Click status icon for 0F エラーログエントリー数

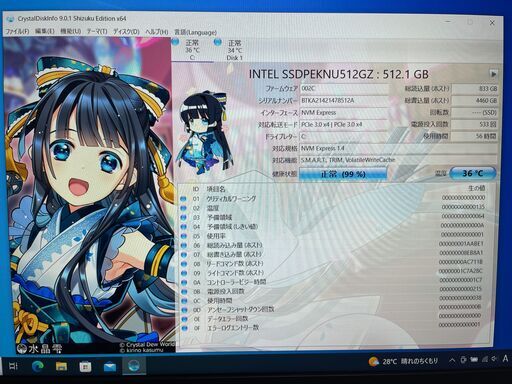click(185, 328)
